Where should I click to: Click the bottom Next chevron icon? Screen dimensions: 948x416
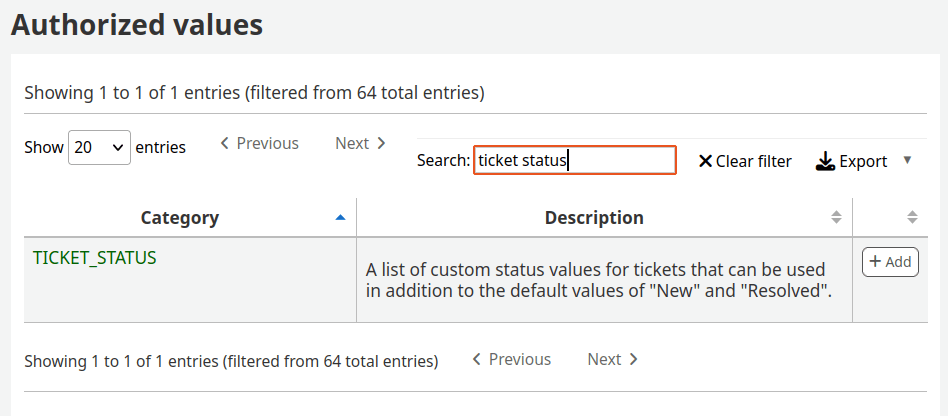pyautogui.click(x=633, y=359)
